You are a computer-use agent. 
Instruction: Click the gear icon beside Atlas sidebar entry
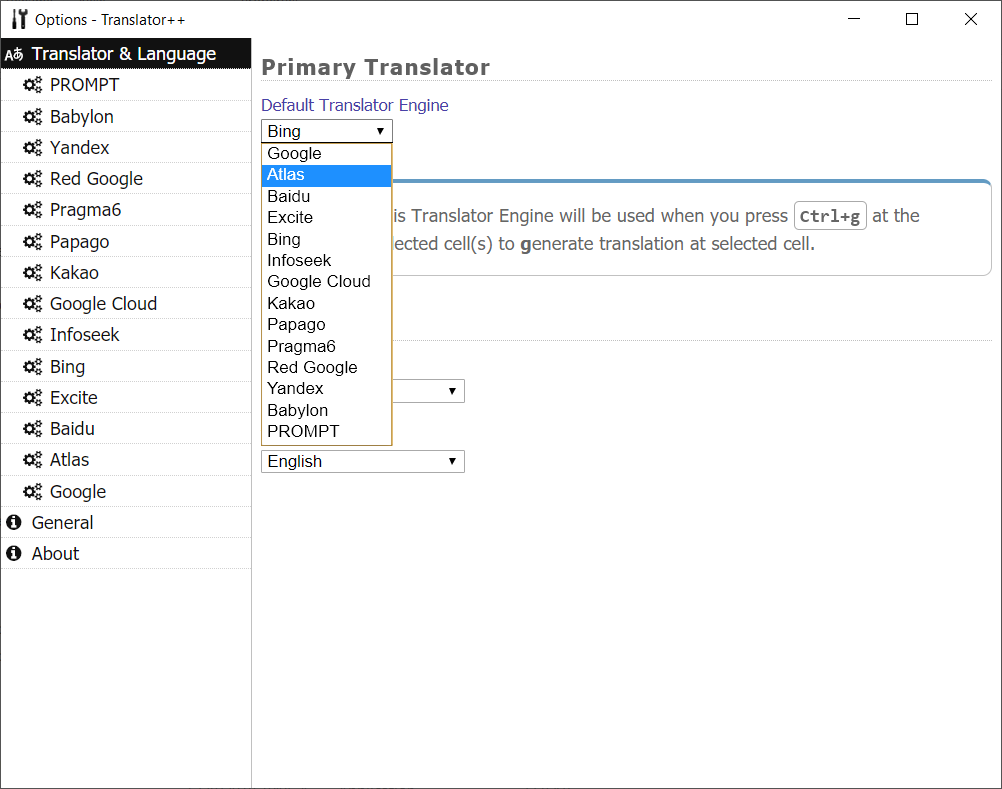point(33,459)
